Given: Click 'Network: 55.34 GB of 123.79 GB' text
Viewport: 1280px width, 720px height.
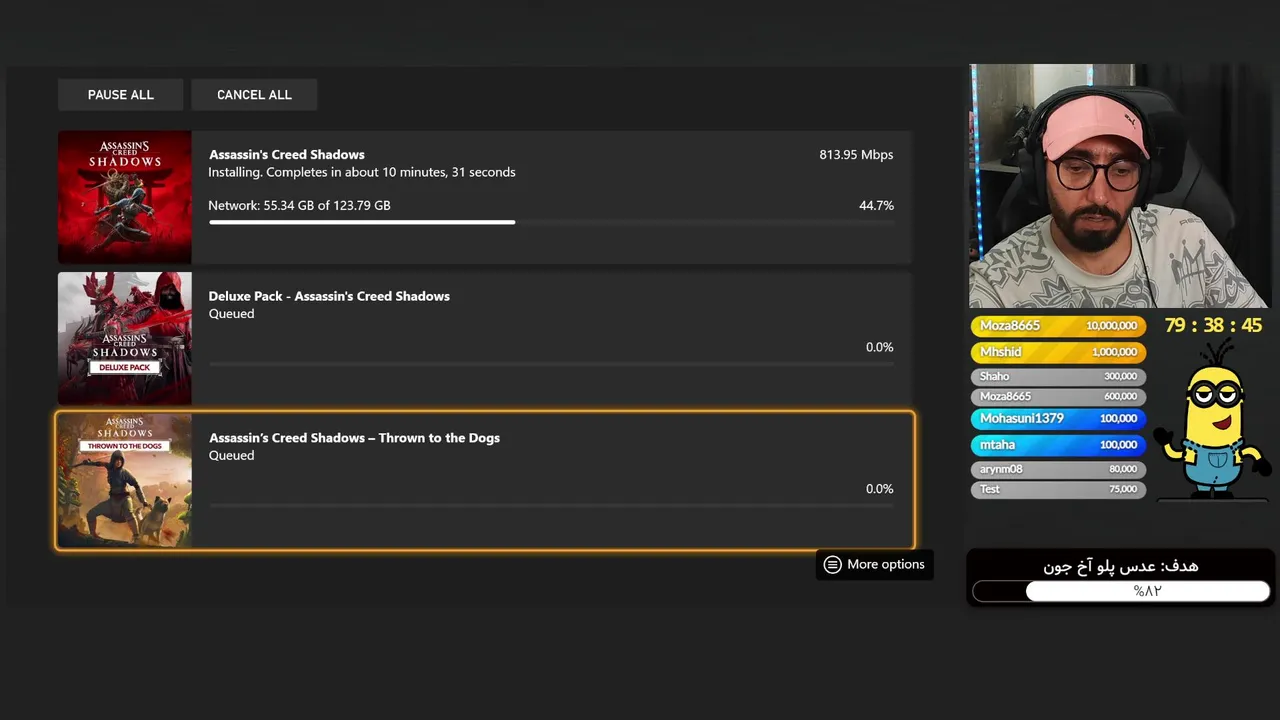Looking at the screenshot, I should 299,205.
